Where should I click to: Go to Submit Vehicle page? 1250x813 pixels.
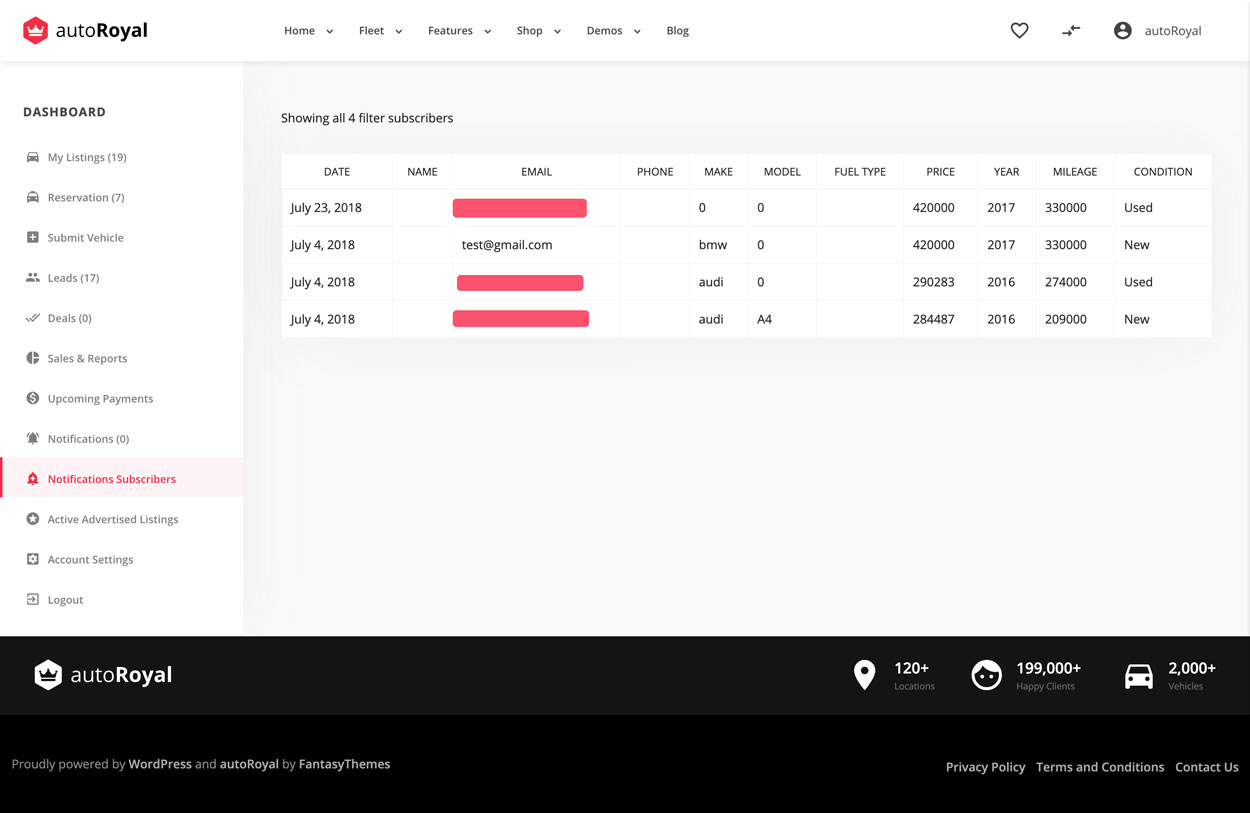click(86, 237)
